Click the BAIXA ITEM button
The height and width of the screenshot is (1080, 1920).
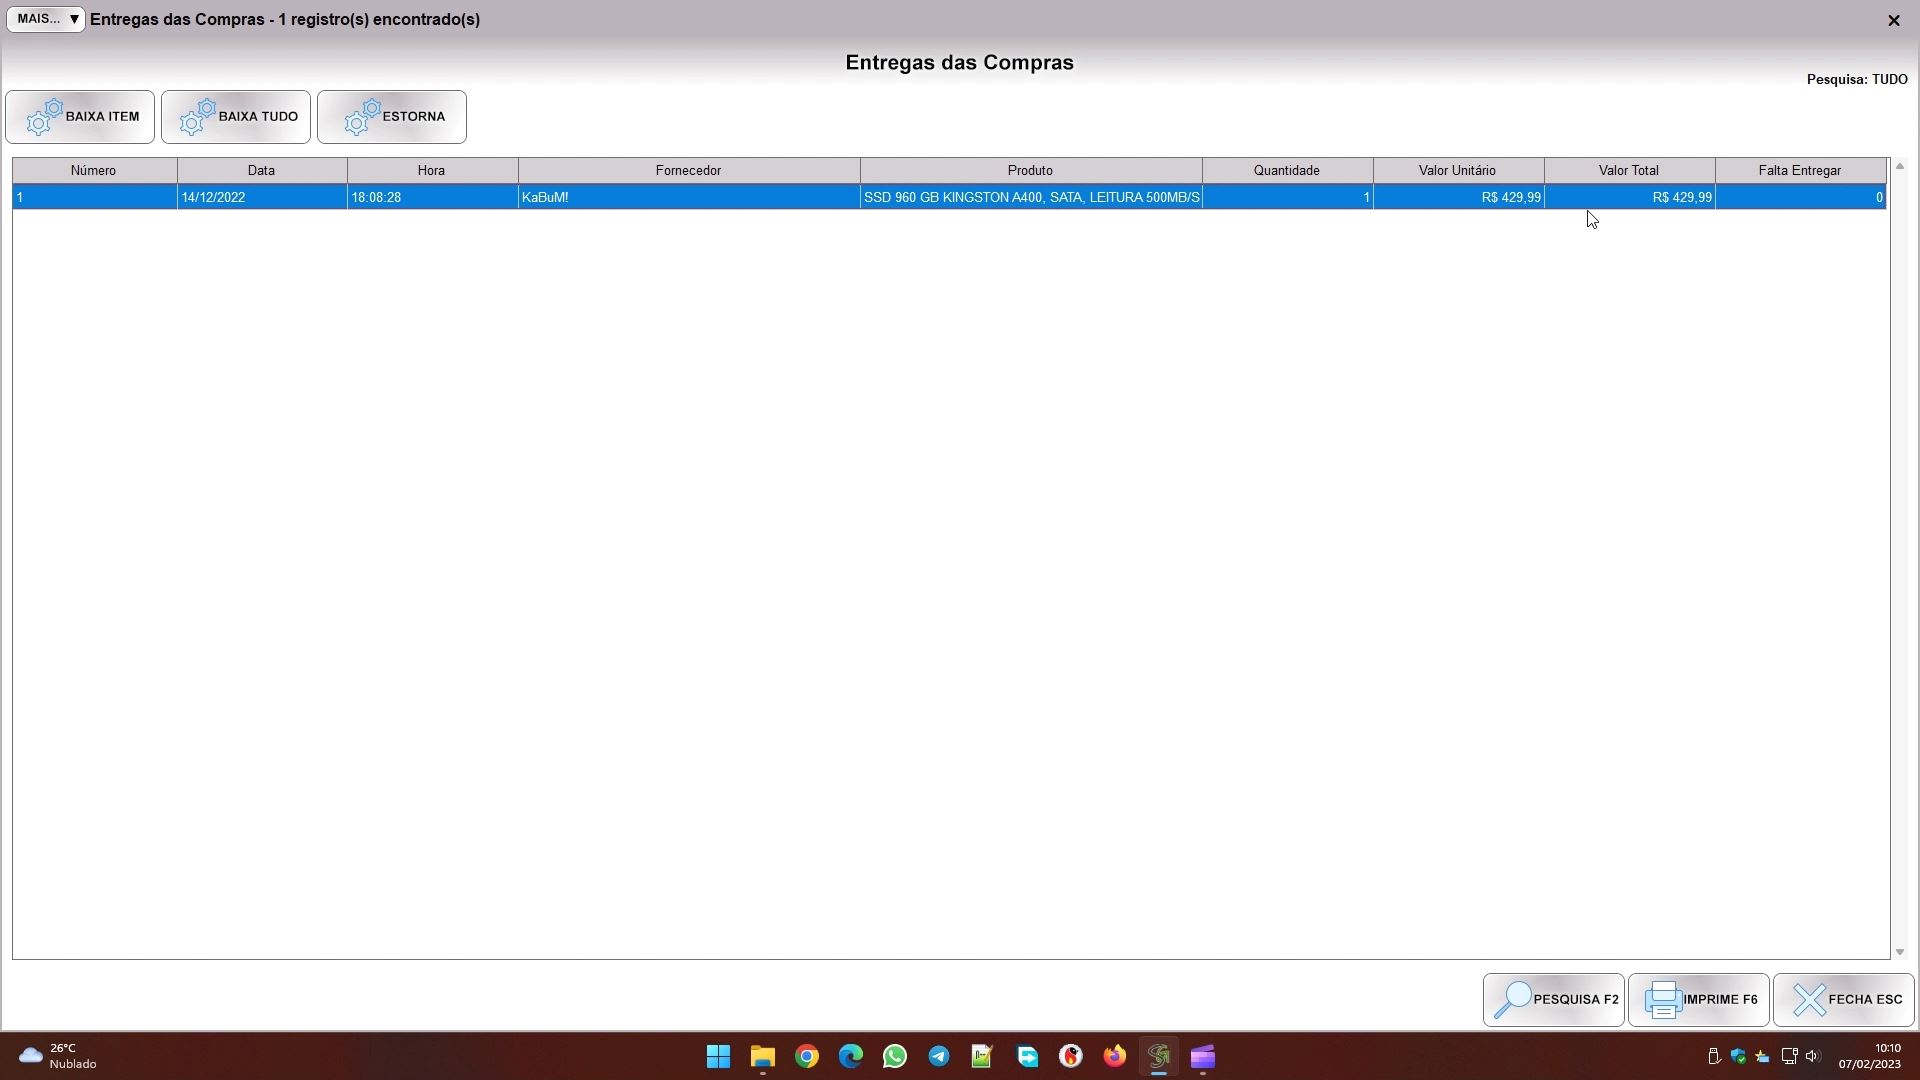[x=80, y=117]
